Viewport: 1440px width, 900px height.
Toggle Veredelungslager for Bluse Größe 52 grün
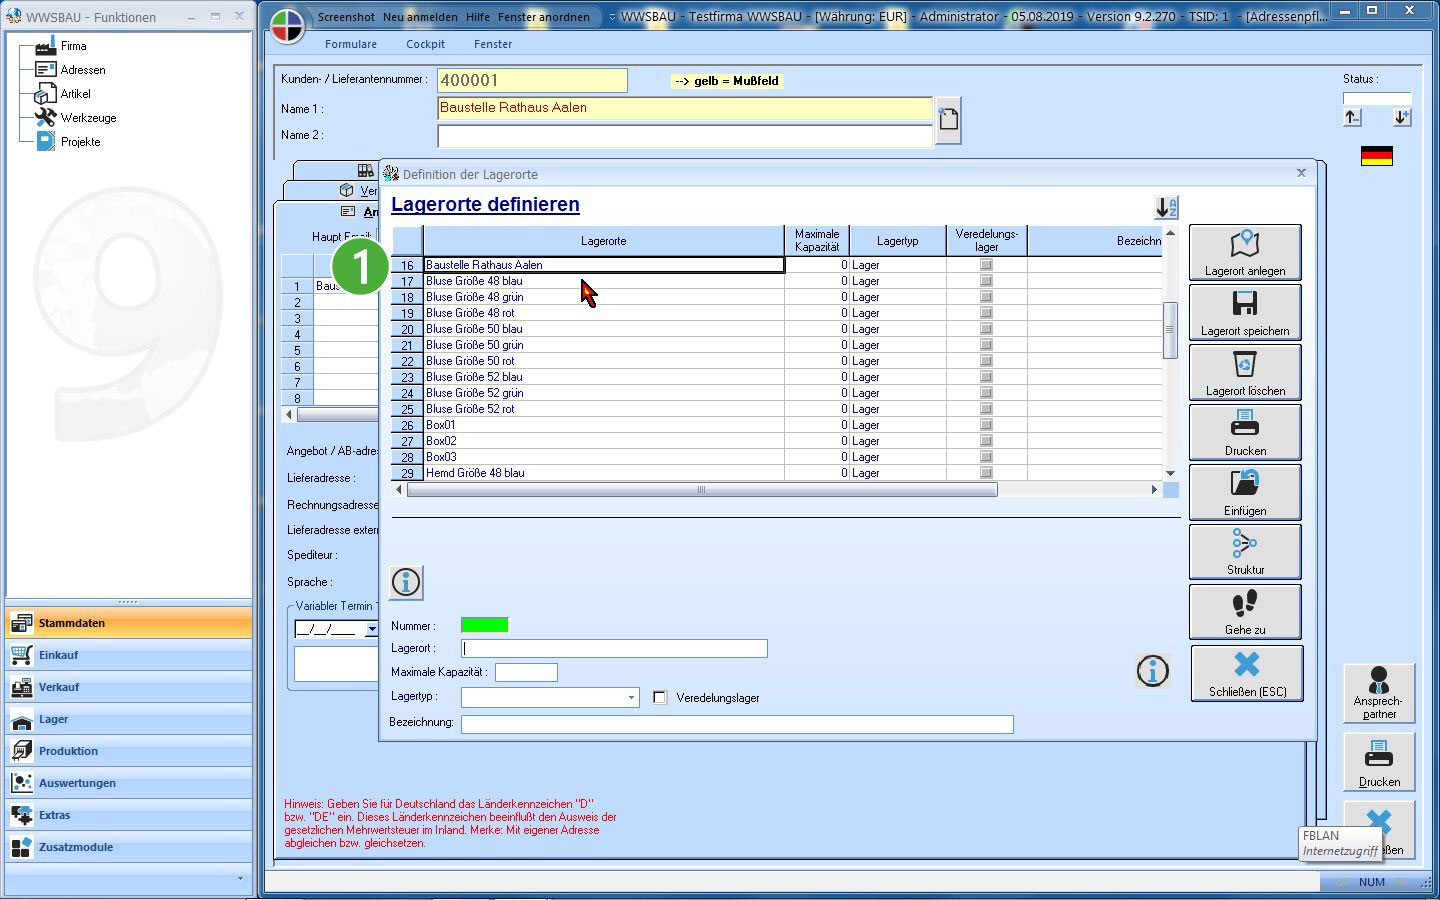pyautogui.click(x=986, y=393)
